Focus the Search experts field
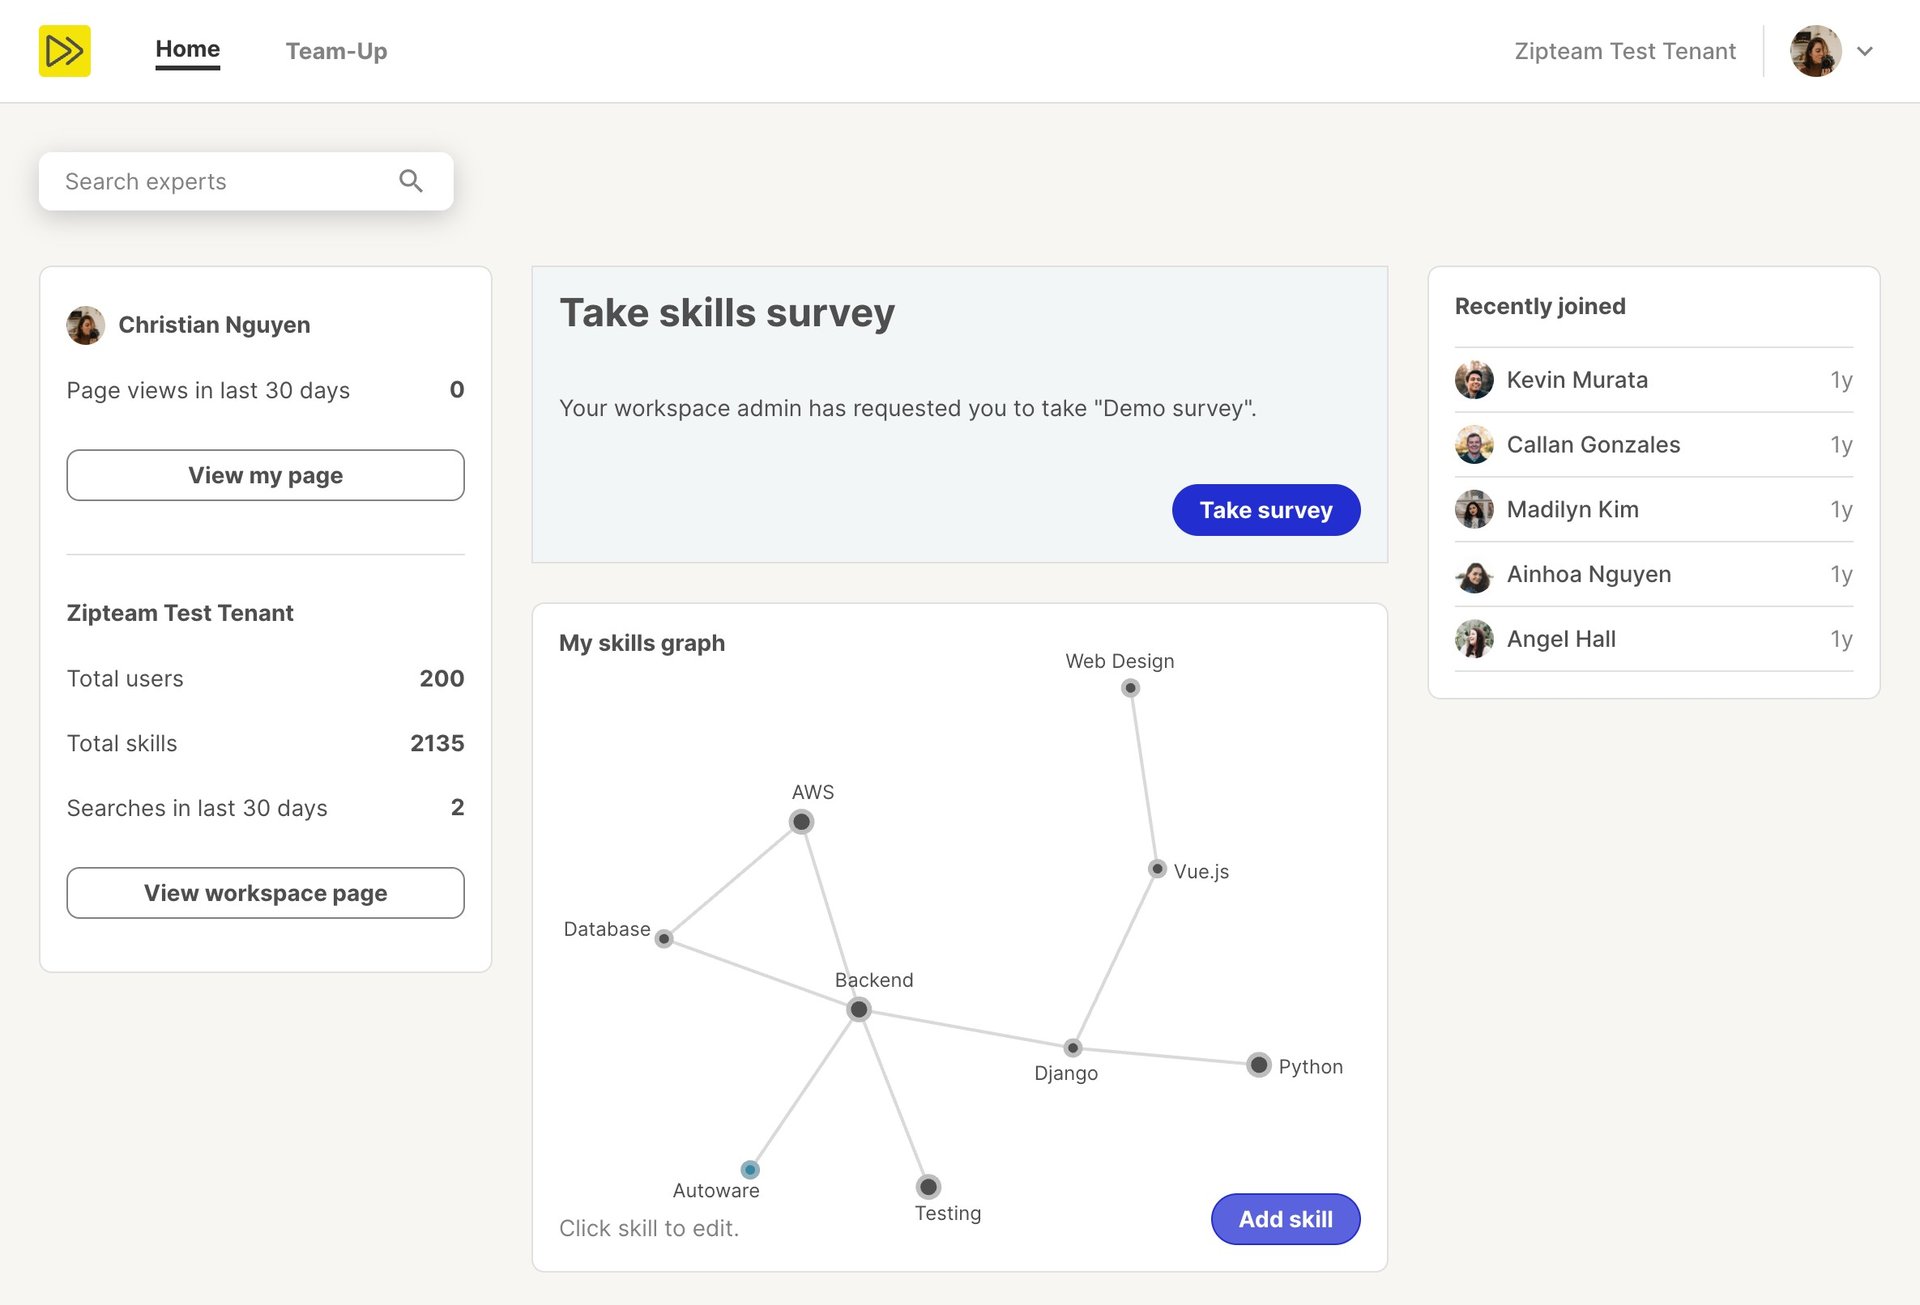 pos(225,181)
